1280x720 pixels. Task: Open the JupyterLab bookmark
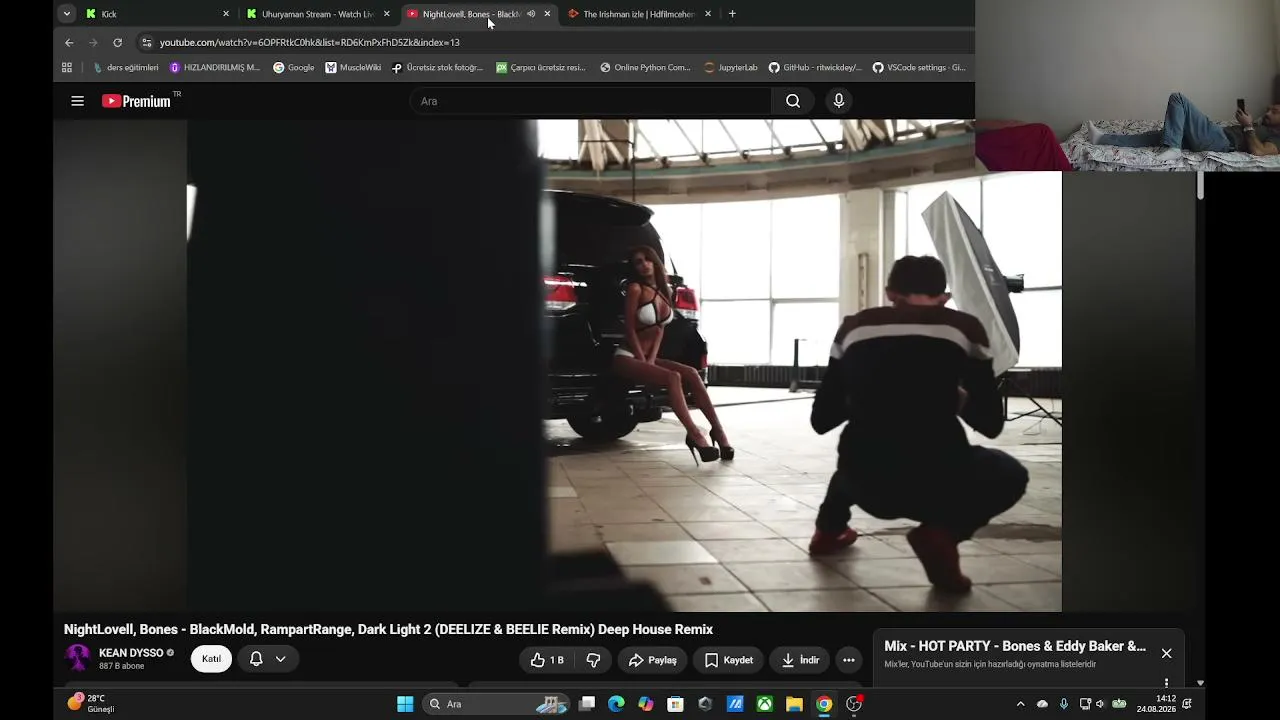click(x=731, y=68)
